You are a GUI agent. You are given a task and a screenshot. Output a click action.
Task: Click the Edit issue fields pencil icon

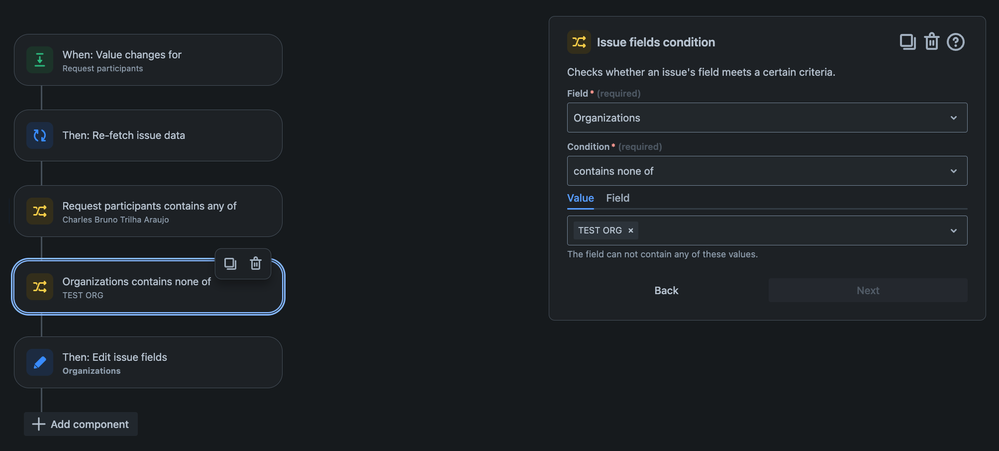click(39, 362)
